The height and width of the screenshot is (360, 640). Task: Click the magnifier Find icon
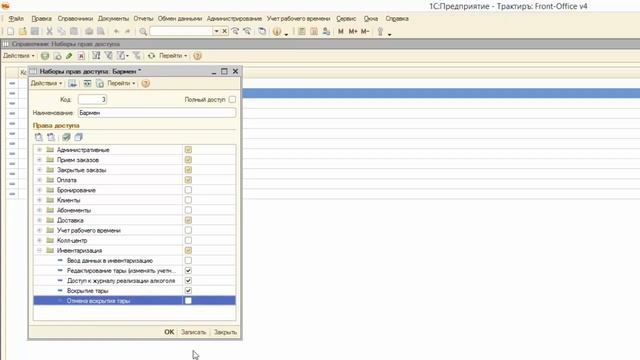coord(143,31)
